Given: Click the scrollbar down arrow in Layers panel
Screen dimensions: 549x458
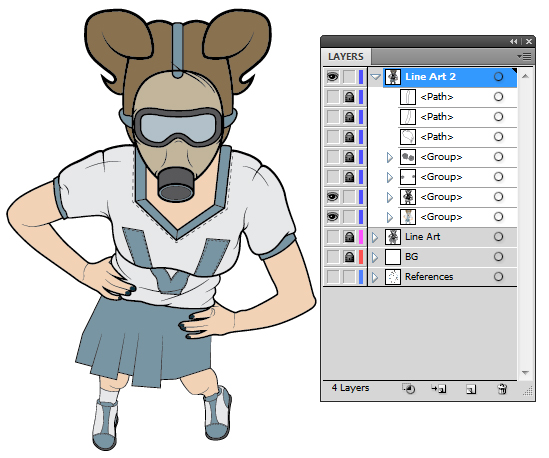Looking at the screenshot, I should point(525,373).
